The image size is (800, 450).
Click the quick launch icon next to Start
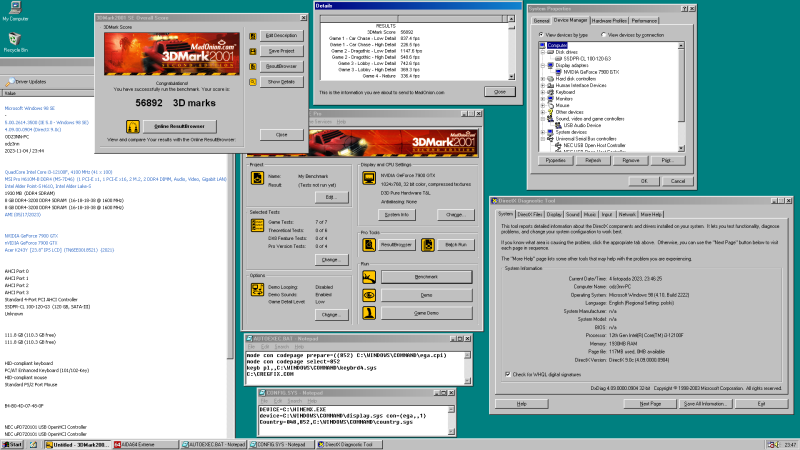coord(33,445)
